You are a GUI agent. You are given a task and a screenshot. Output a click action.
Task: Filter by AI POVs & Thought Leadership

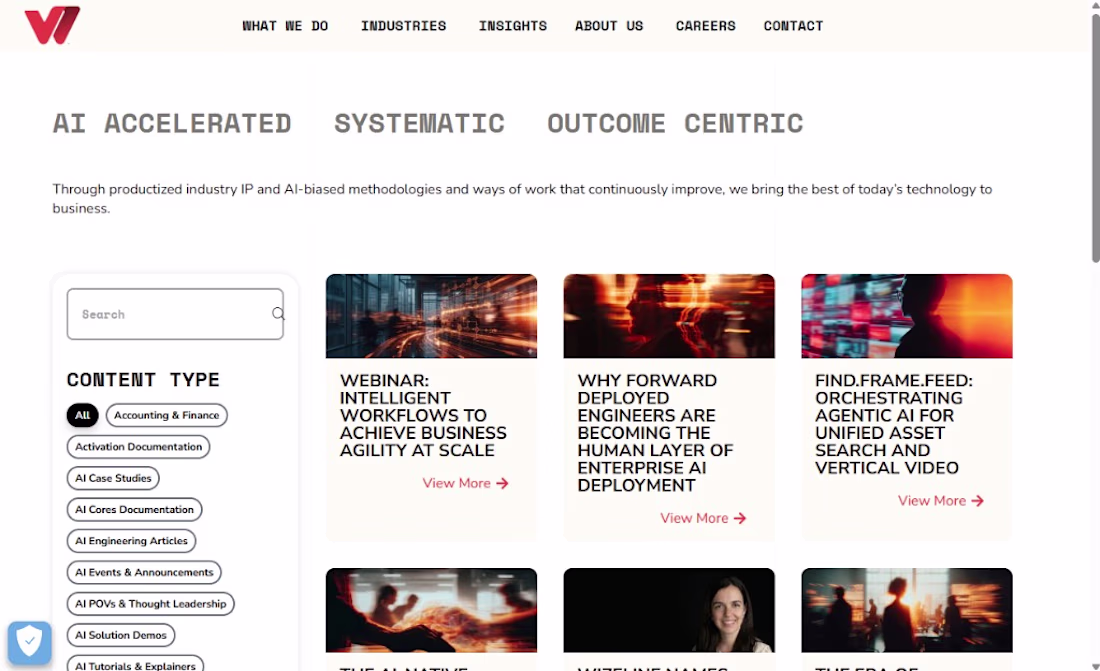click(x=151, y=604)
